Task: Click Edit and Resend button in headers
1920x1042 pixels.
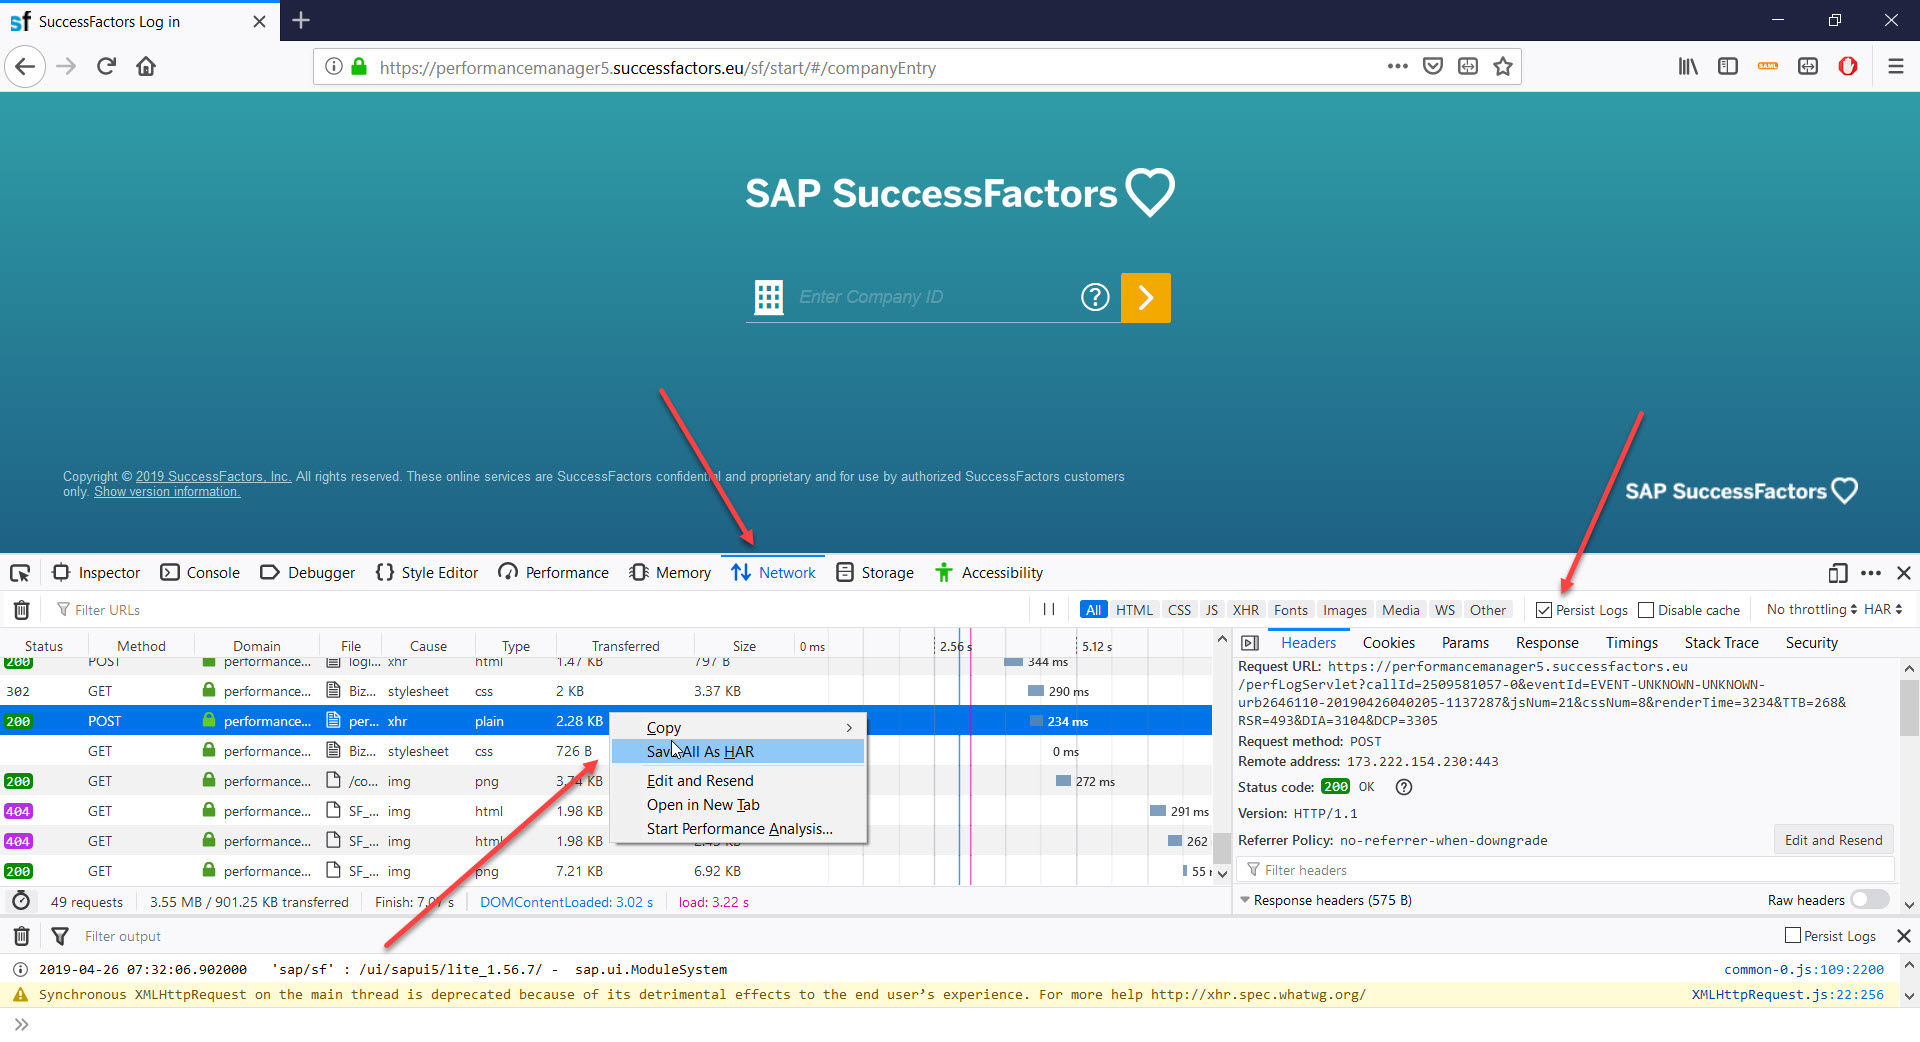Action: tap(1833, 840)
